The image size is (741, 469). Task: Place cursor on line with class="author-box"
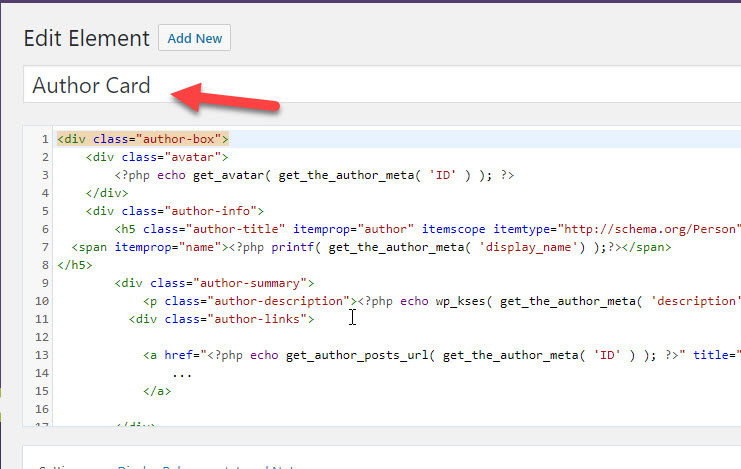143,139
